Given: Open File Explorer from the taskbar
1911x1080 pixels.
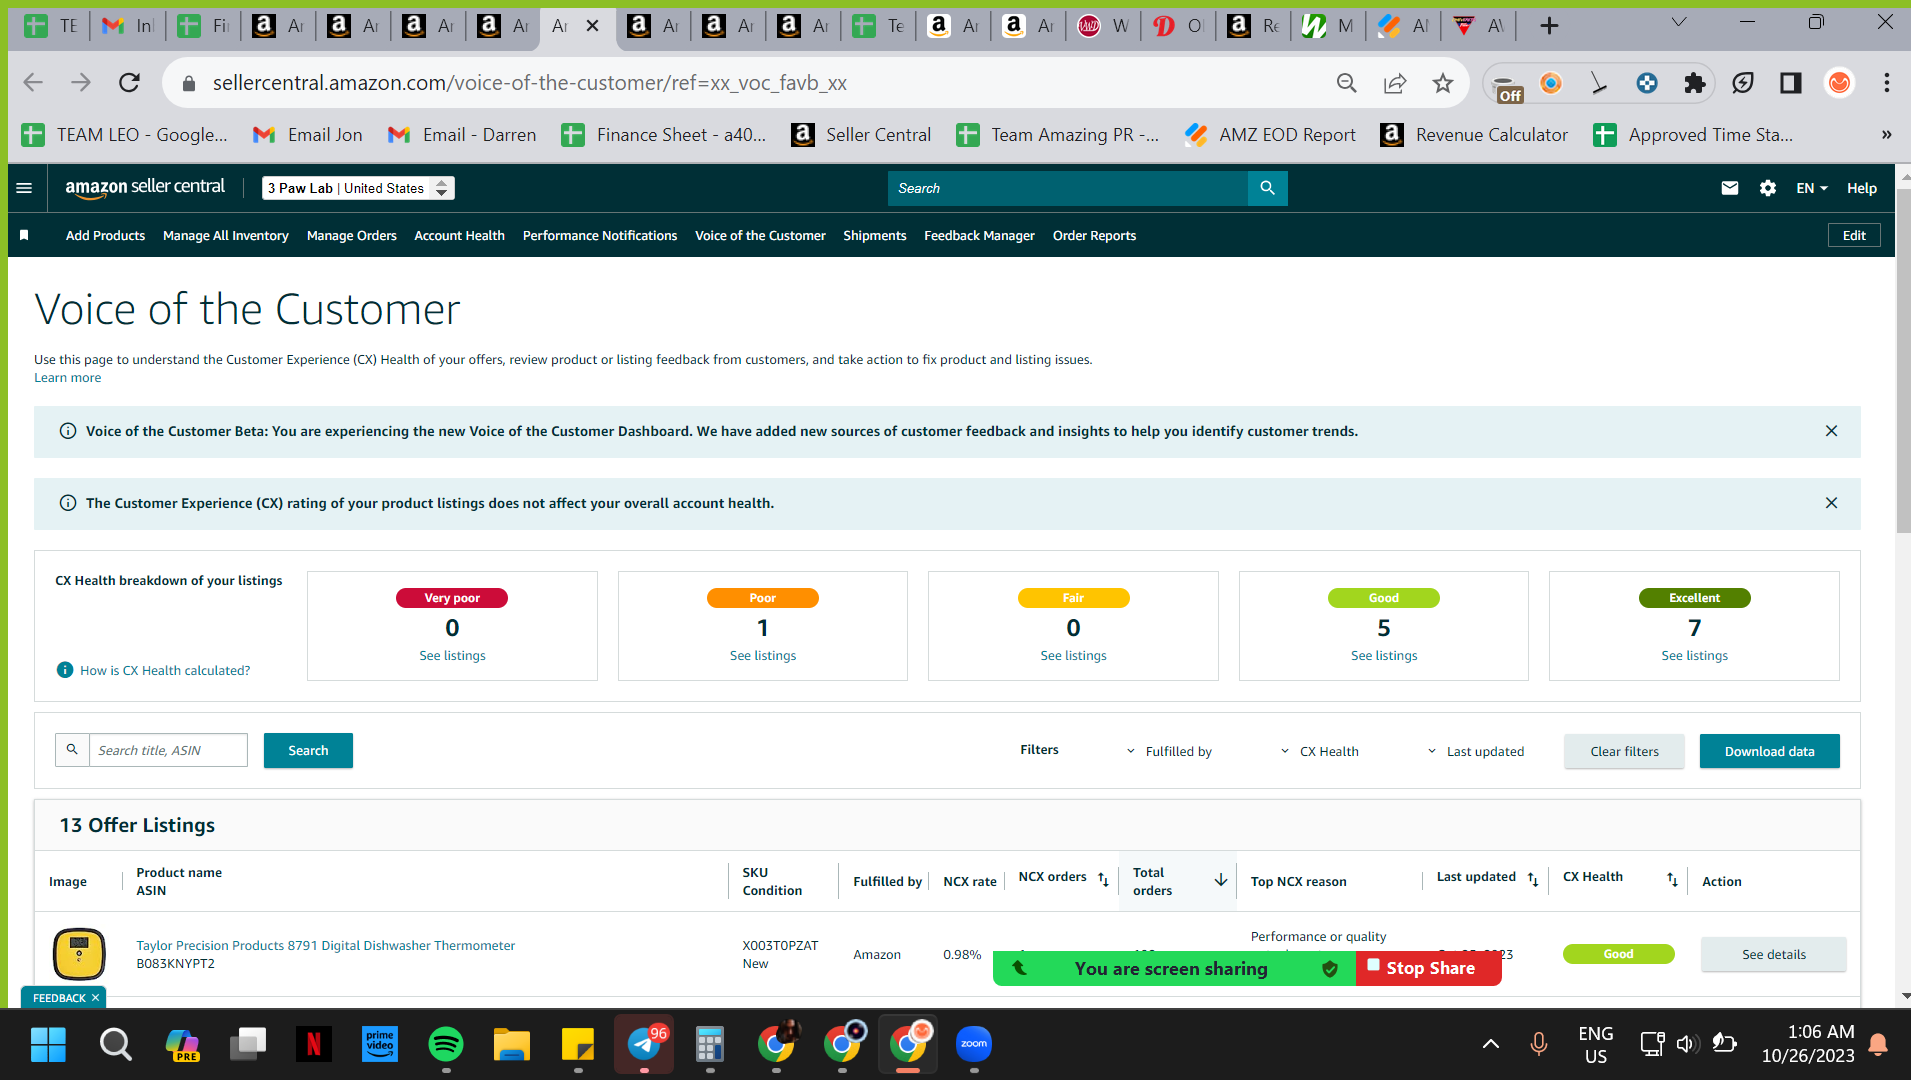Looking at the screenshot, I should click(x=511, y=1044).
